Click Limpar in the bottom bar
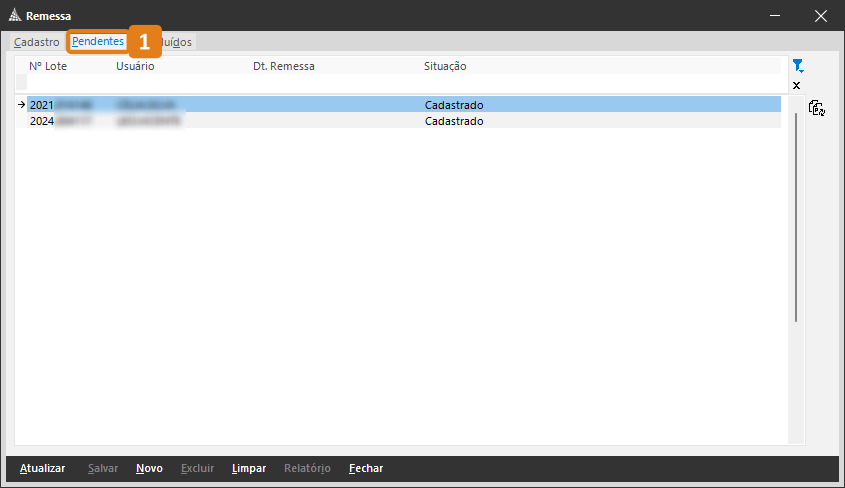 tap(248, 468)
